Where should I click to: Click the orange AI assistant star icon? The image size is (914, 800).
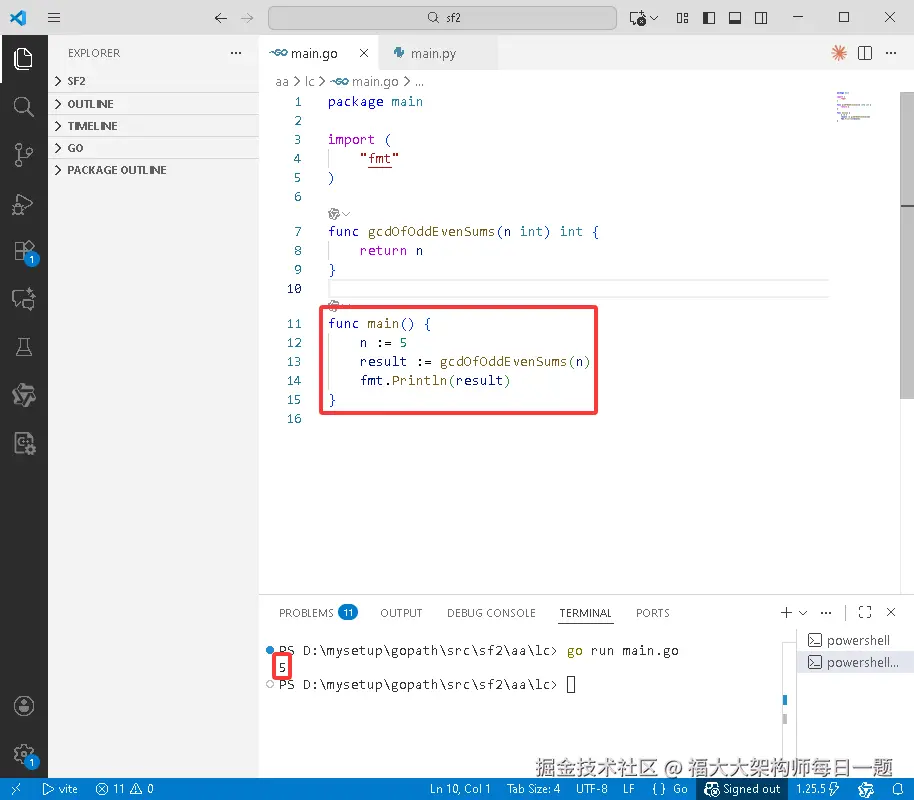(839, 53)
